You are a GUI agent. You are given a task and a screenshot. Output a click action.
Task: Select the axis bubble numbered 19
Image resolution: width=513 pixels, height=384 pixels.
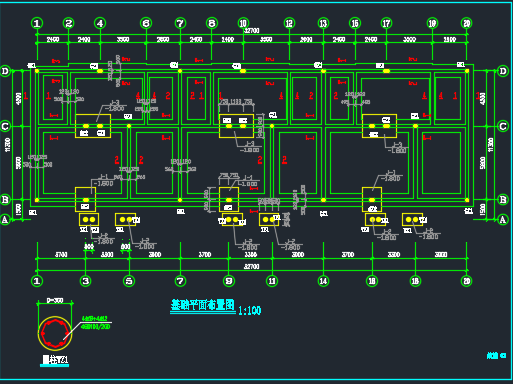click(432, 23)
